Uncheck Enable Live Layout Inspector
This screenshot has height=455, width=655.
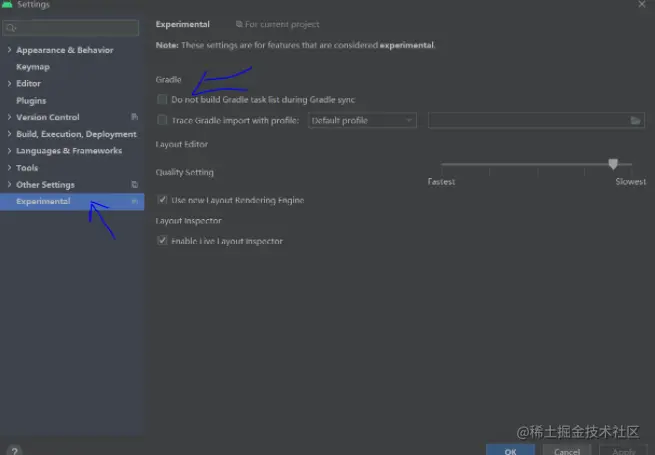162,241
